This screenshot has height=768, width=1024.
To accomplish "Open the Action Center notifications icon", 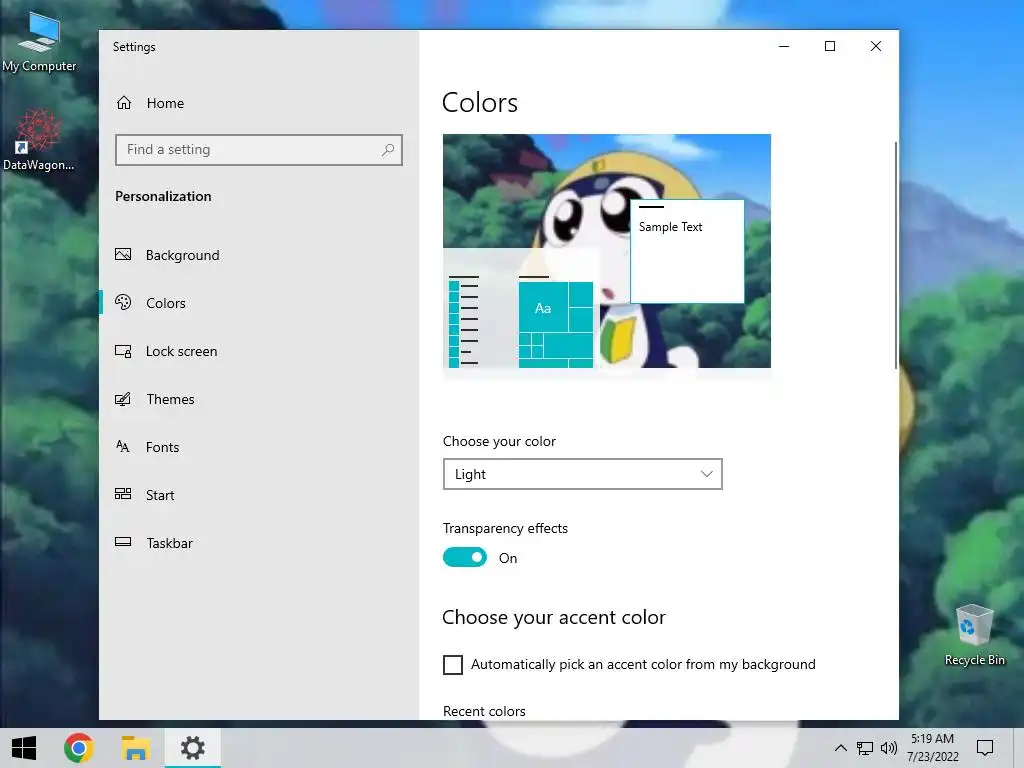I will tap(985, 748).
